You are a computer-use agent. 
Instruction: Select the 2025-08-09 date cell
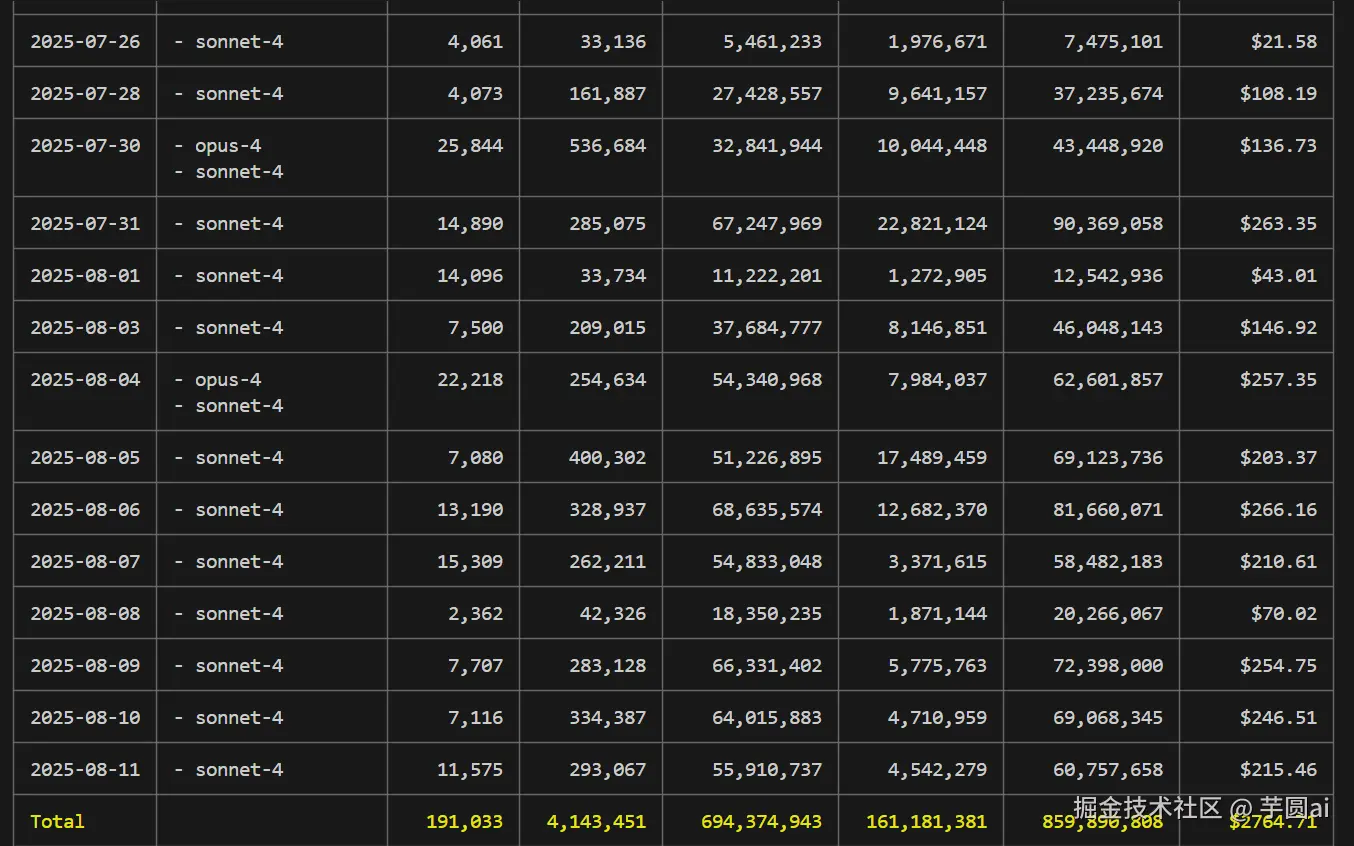click(85, 666)
